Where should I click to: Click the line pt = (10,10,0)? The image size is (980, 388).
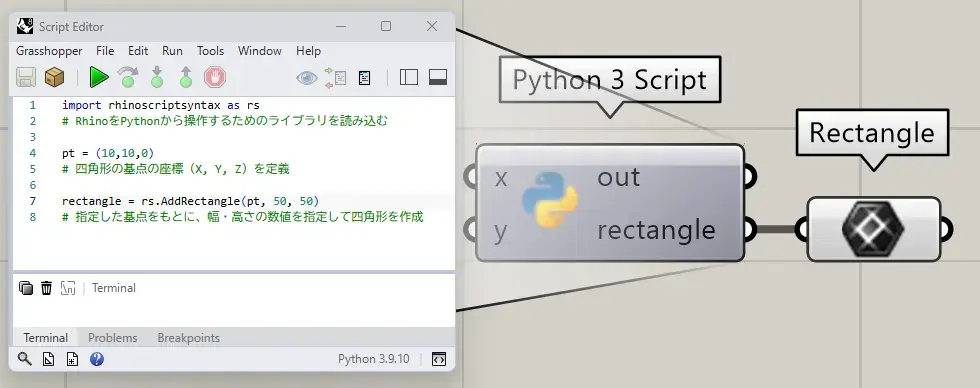tap(108, 153)
